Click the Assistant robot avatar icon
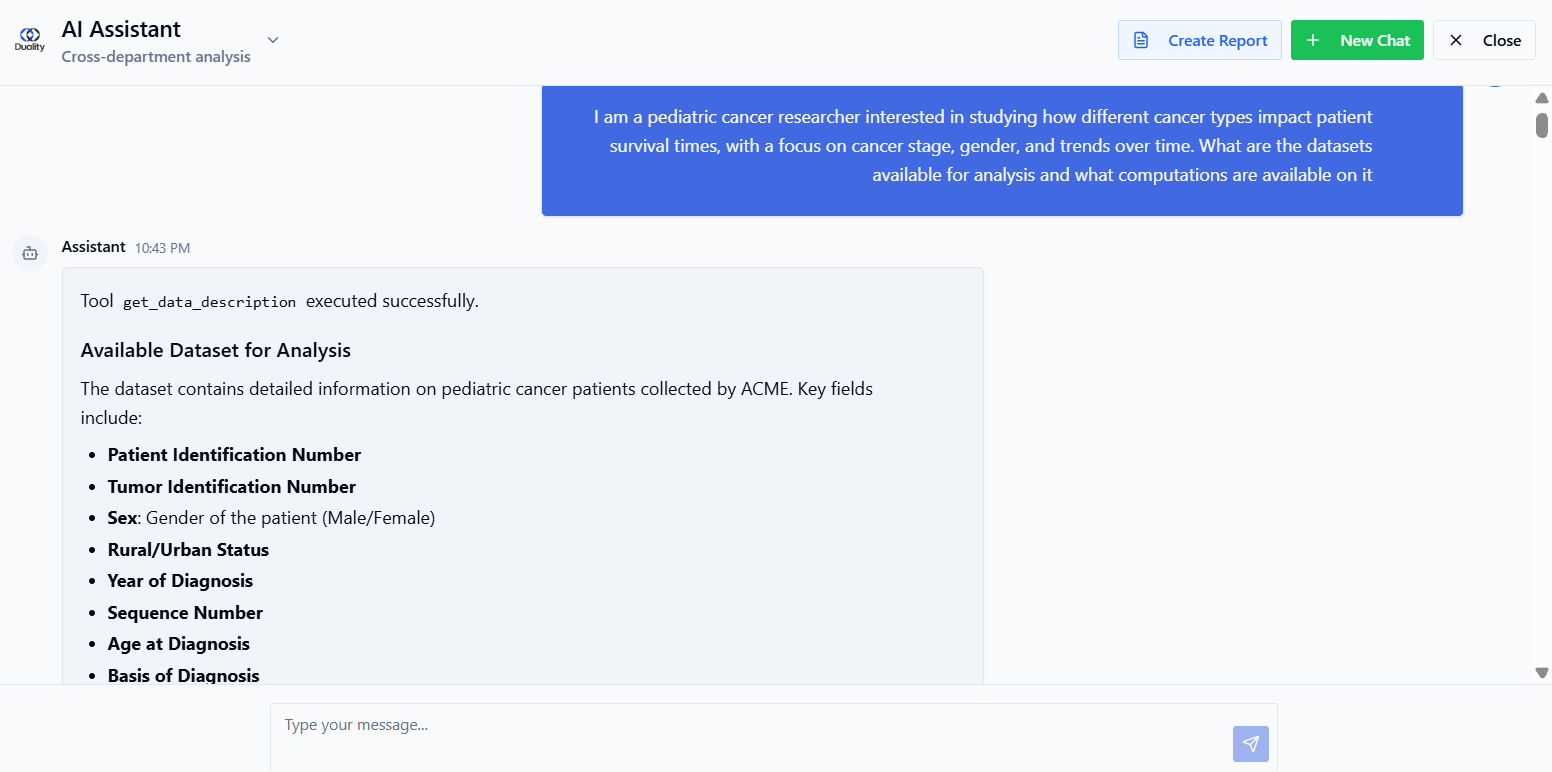This screenshot has height=772, width=1552. (x=30, y=254)
